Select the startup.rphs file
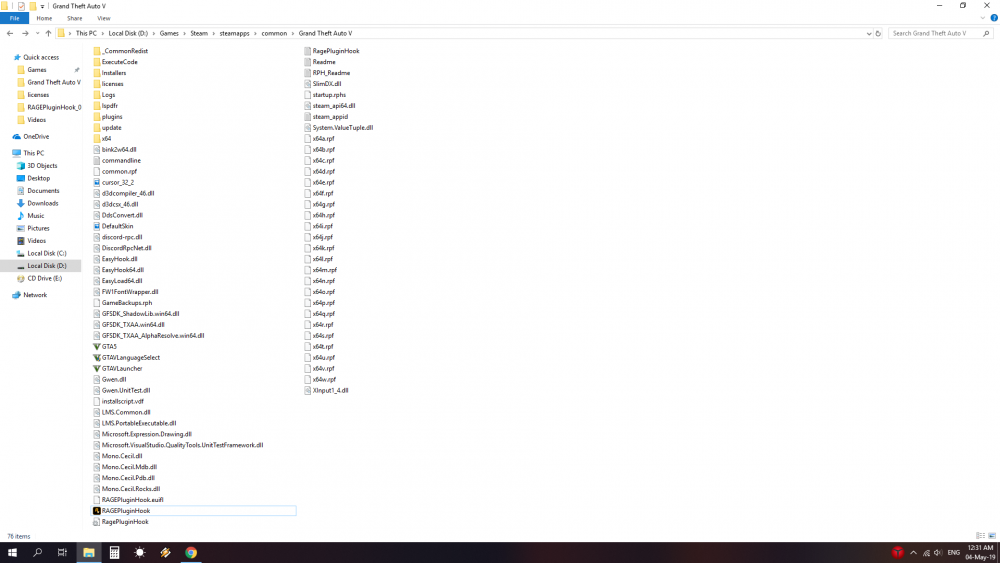 click(x=328, y=95)
